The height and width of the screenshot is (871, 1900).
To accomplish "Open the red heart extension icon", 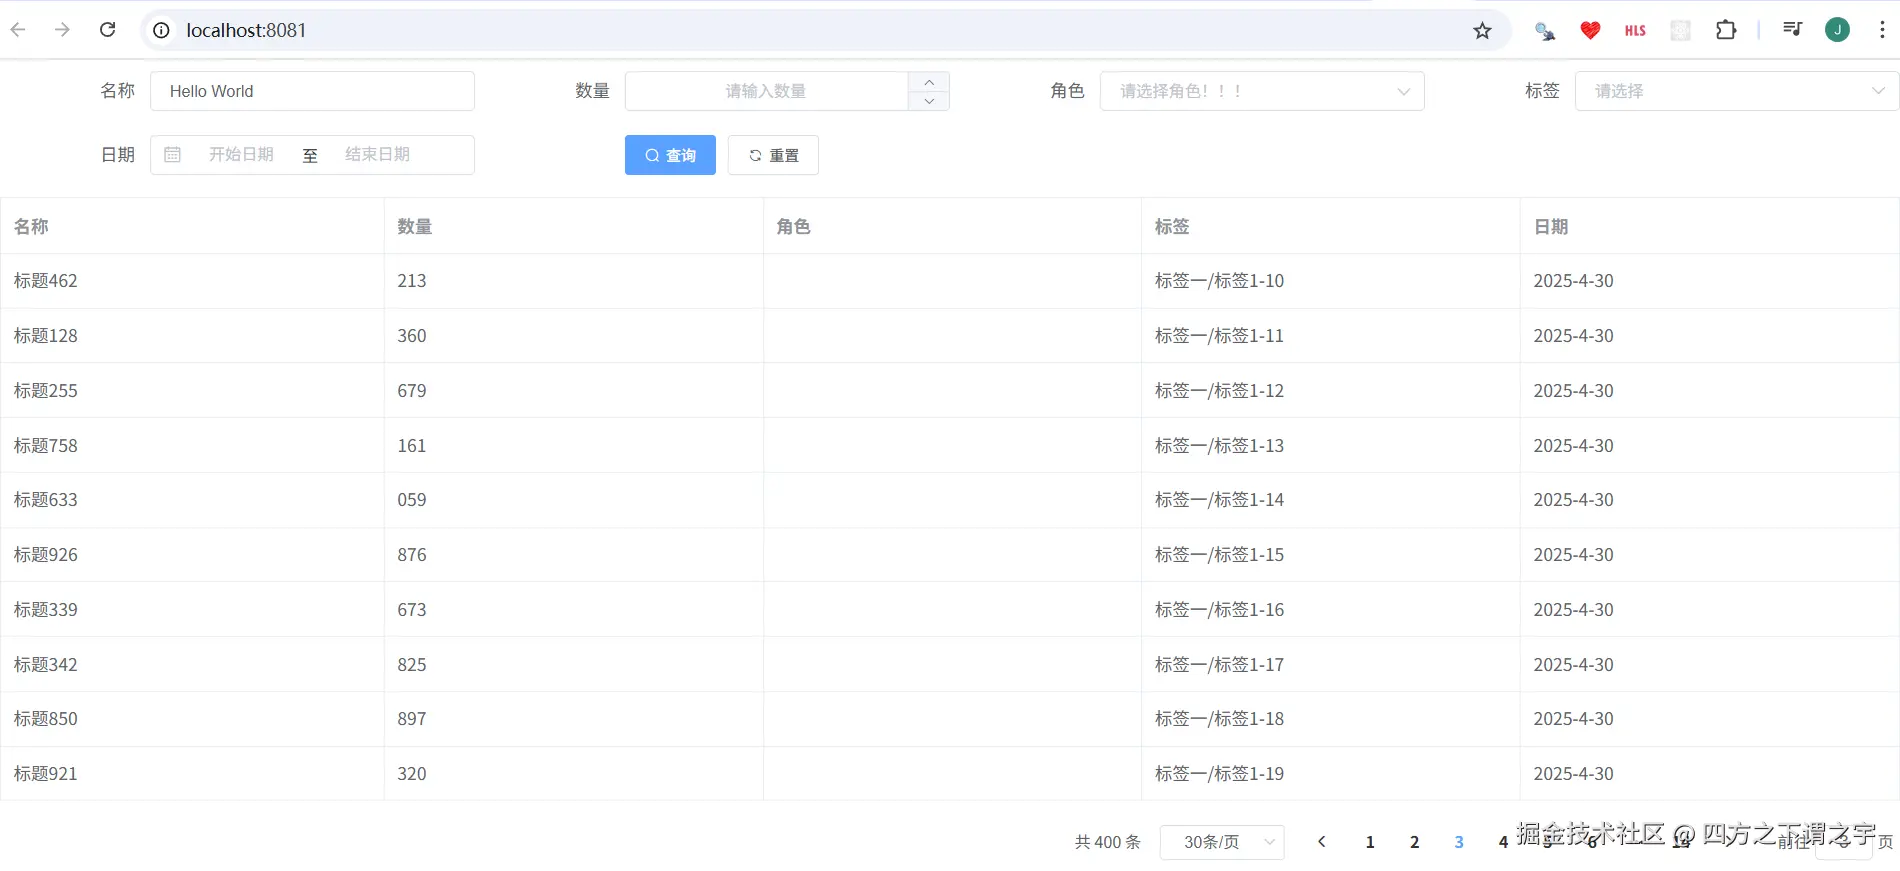I will (1590, 30).
